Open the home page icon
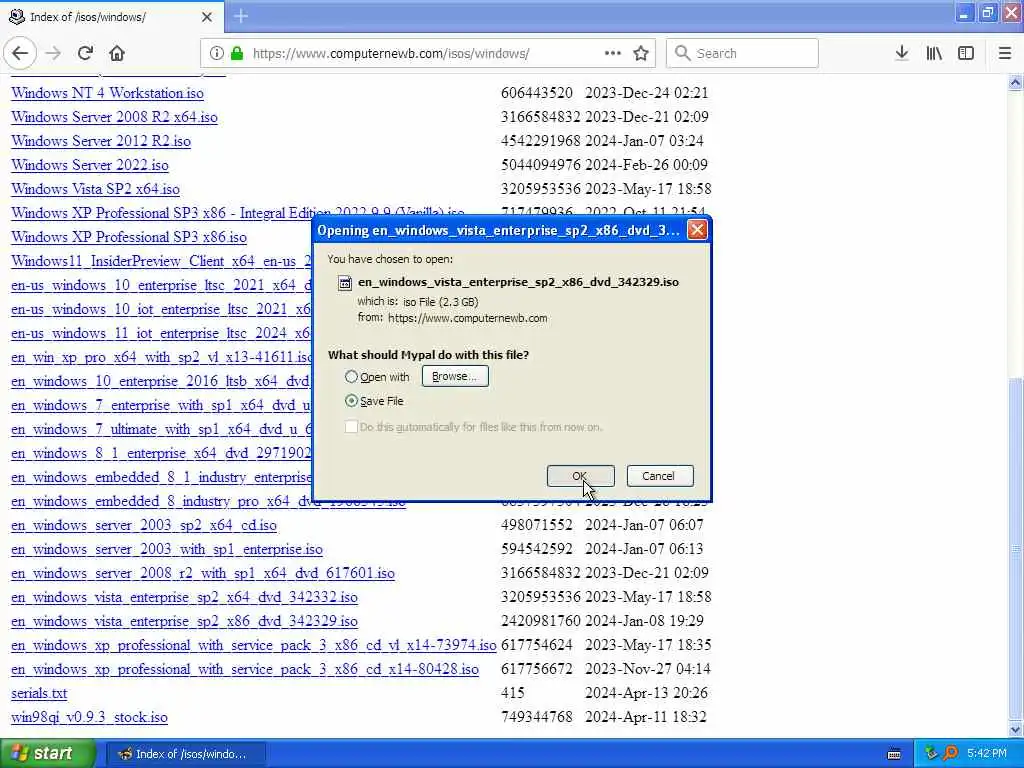Image resolution: width=1024 pixels, height=768 pixels. (x=117, y=53)
